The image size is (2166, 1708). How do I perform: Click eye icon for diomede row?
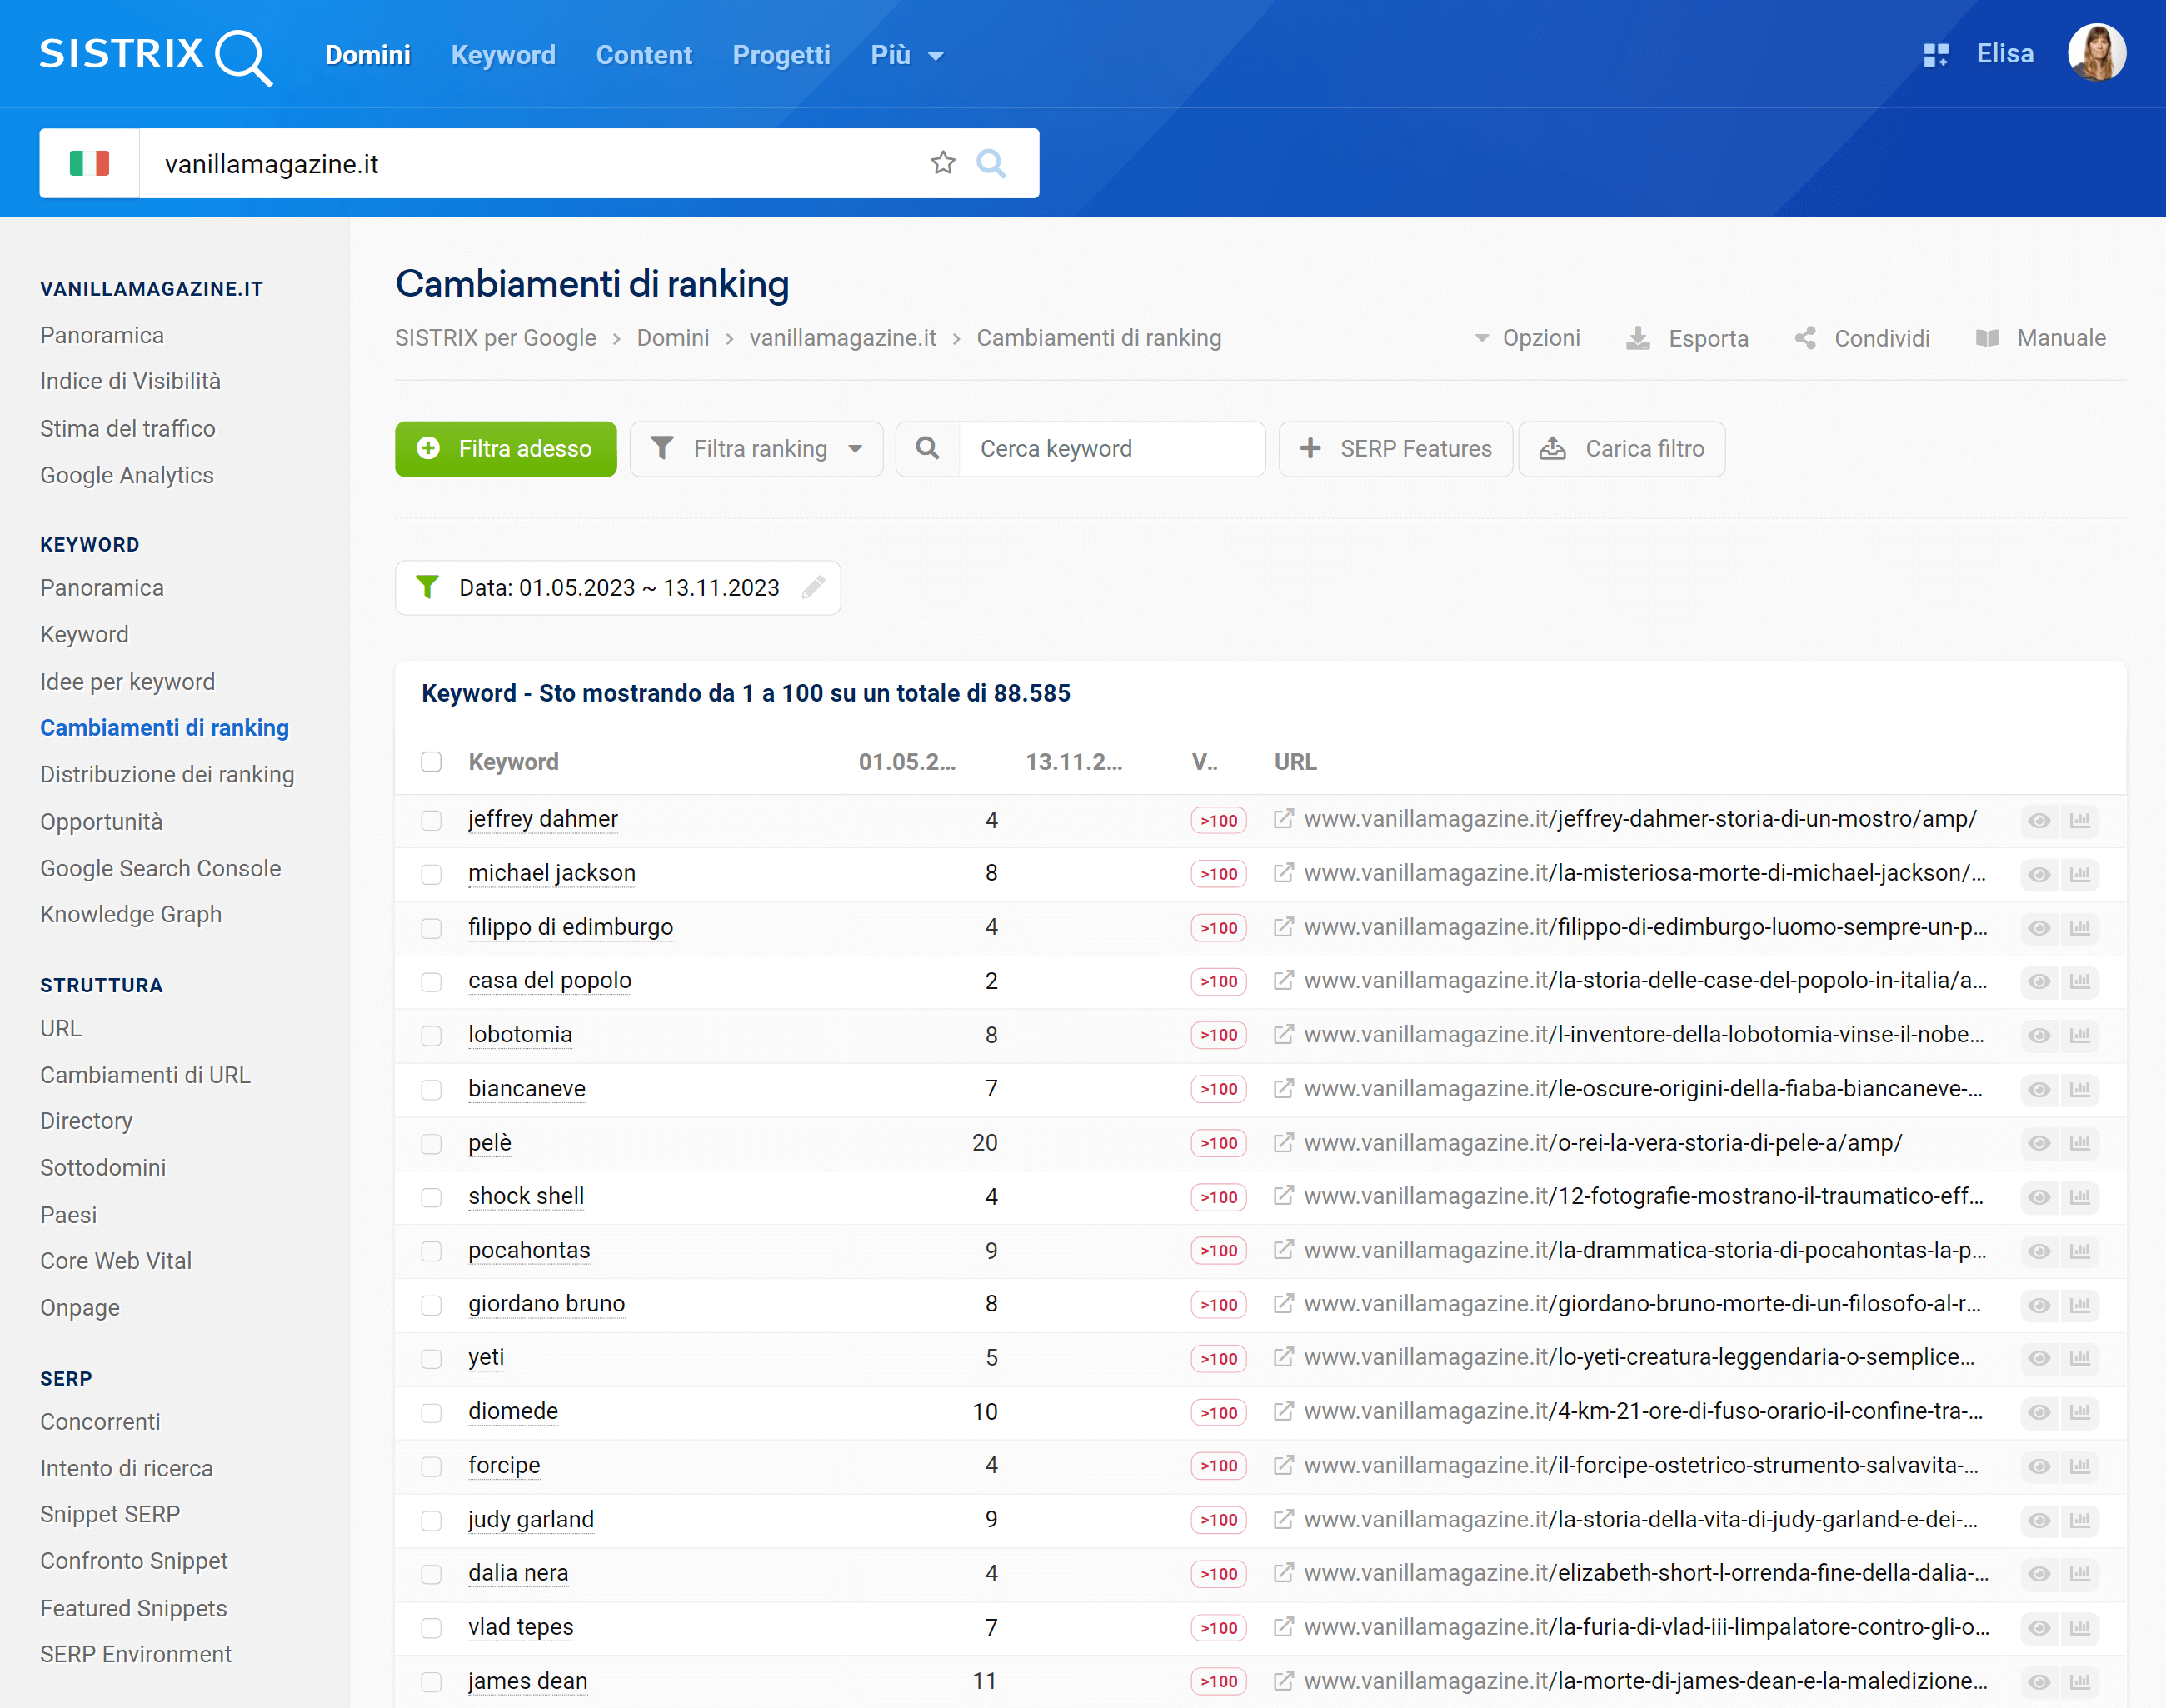click(x=2039, y=1412)
